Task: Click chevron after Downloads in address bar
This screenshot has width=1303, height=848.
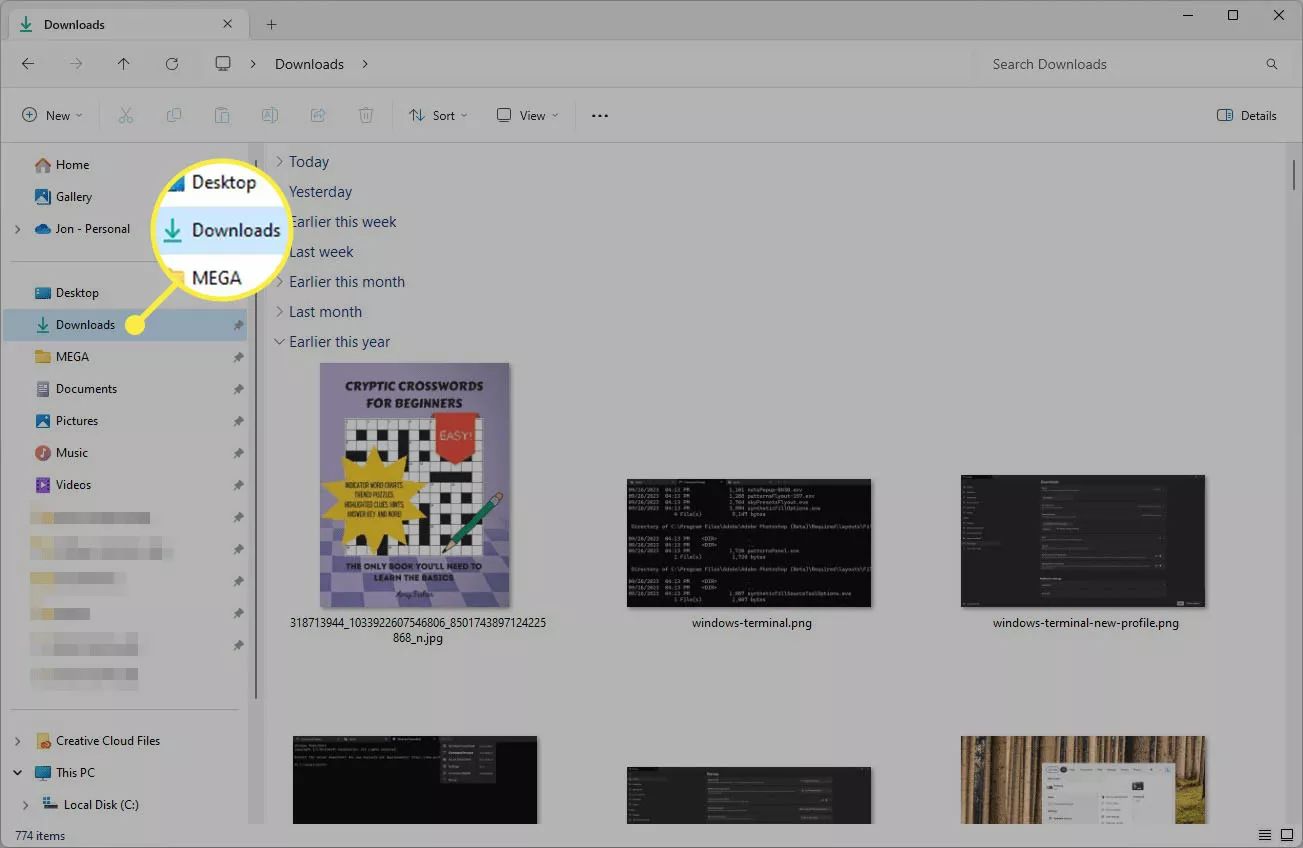Action: point(365,64)
